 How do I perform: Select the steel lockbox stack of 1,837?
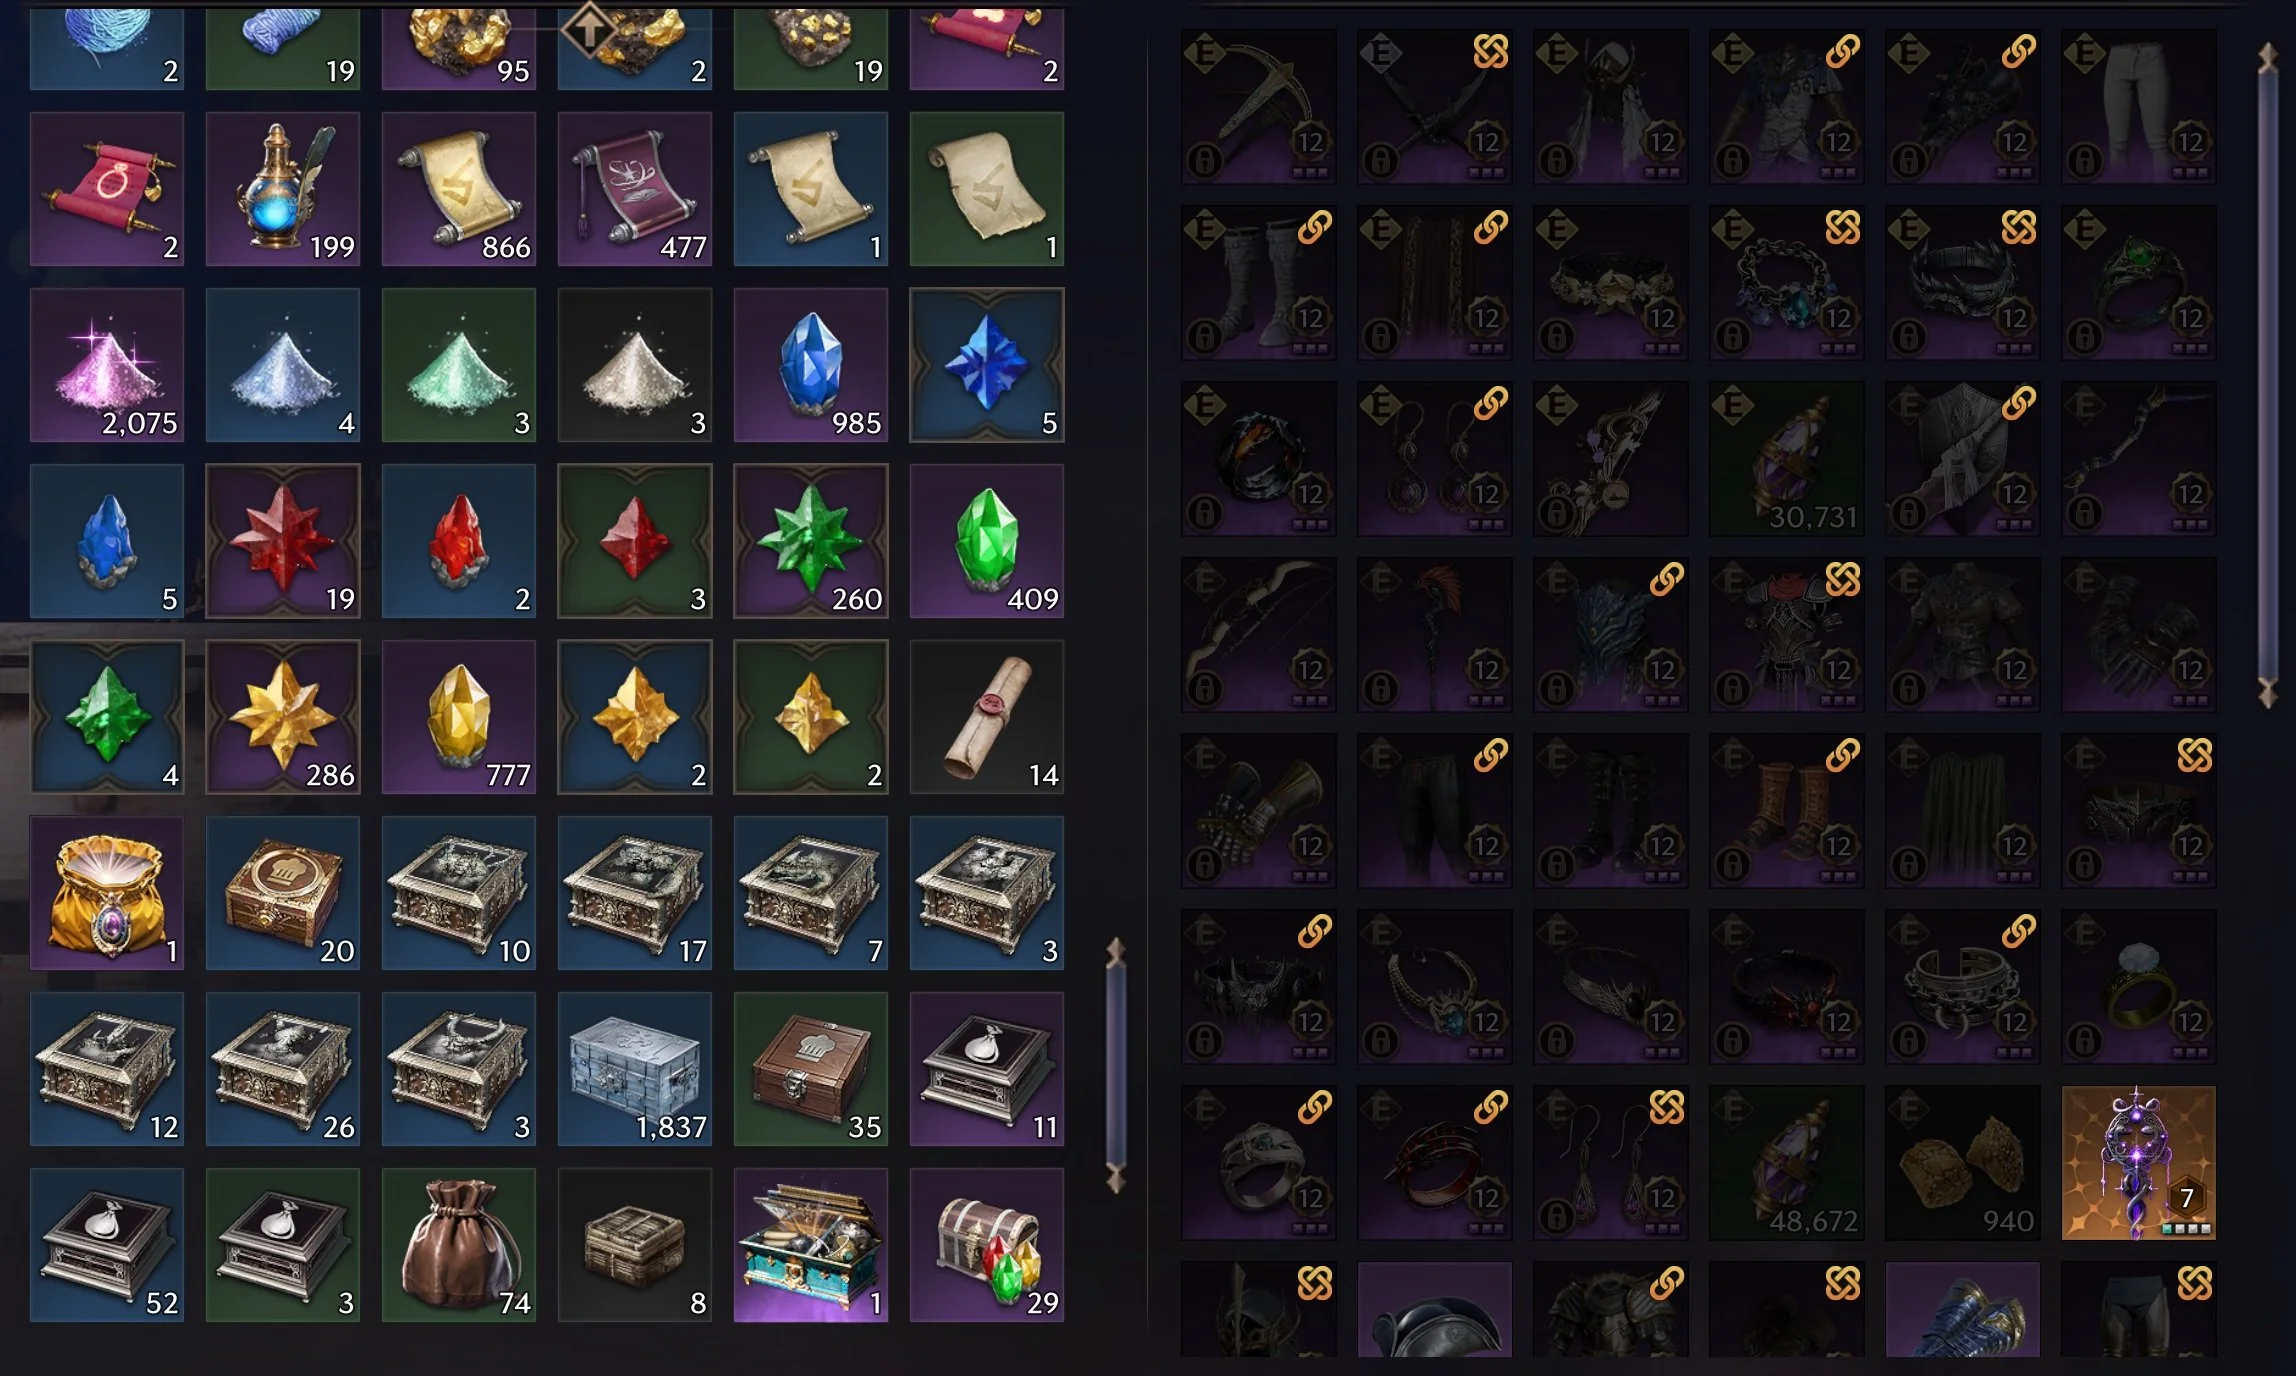635,1069
